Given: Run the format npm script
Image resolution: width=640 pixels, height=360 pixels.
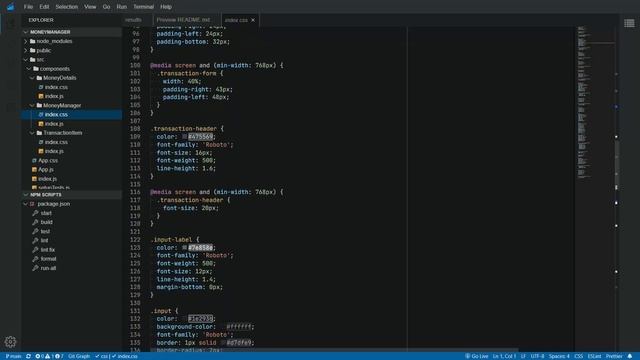Looking at the screenshot, I should pyautogui.click(x=48, y=259).
